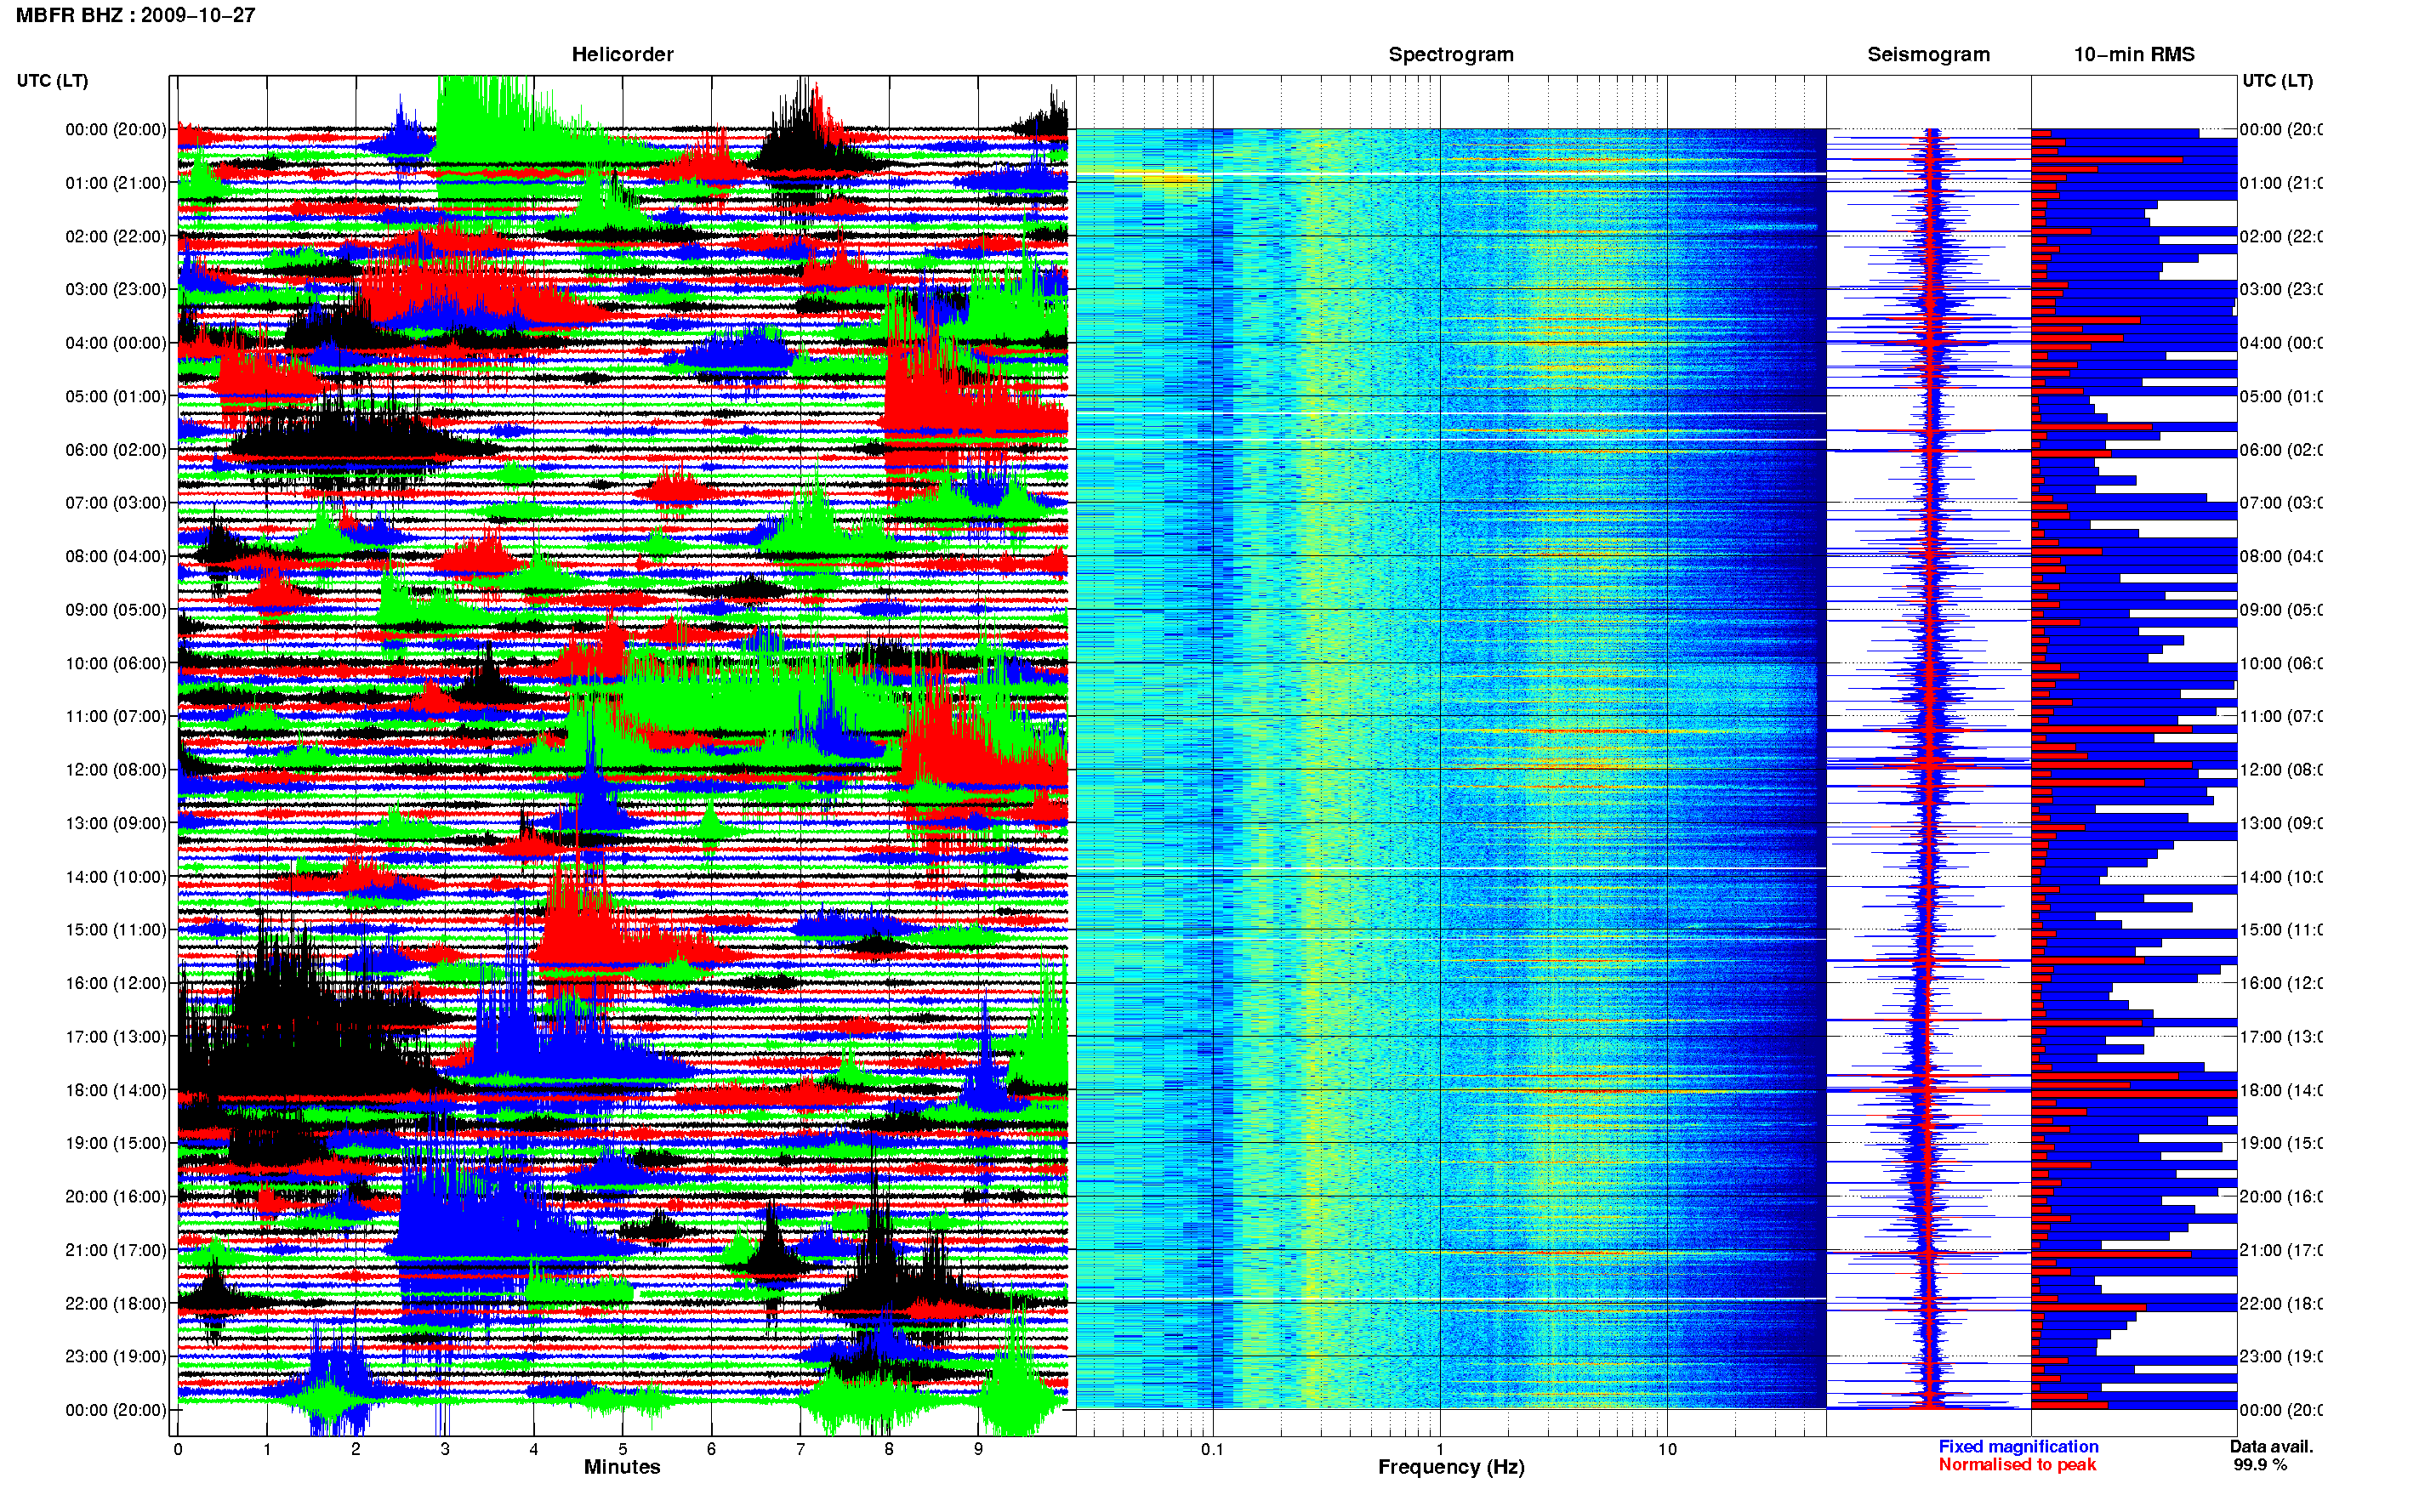Screen dimensions: 2419x1512
Task: Click the Seismogram panel heading
Action: coord(1928,54)
